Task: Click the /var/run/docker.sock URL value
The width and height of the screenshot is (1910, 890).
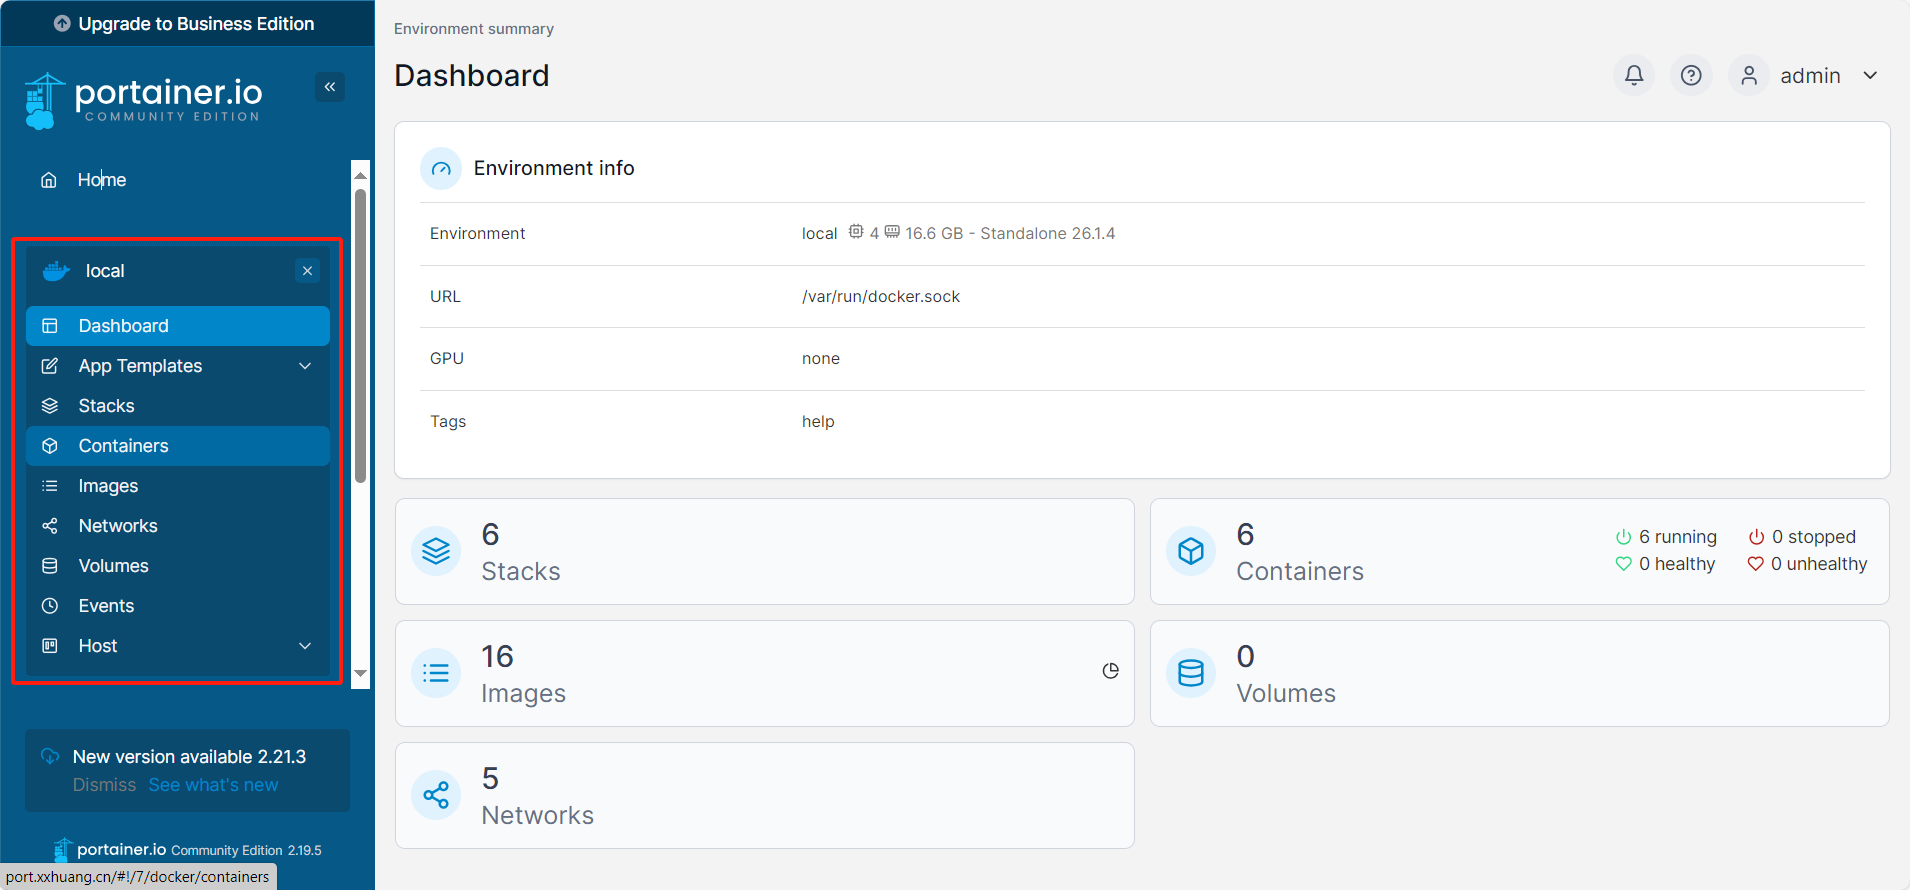Action: 881,297
